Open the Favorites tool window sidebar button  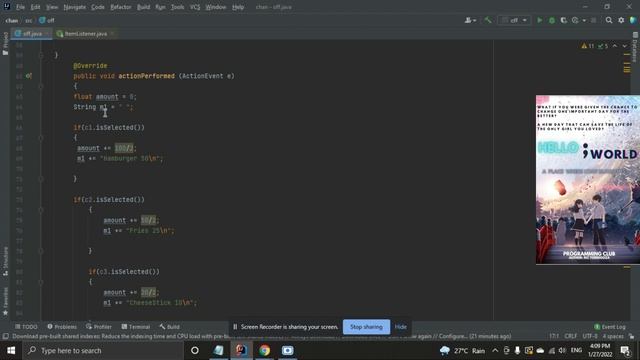coord(5,301)
